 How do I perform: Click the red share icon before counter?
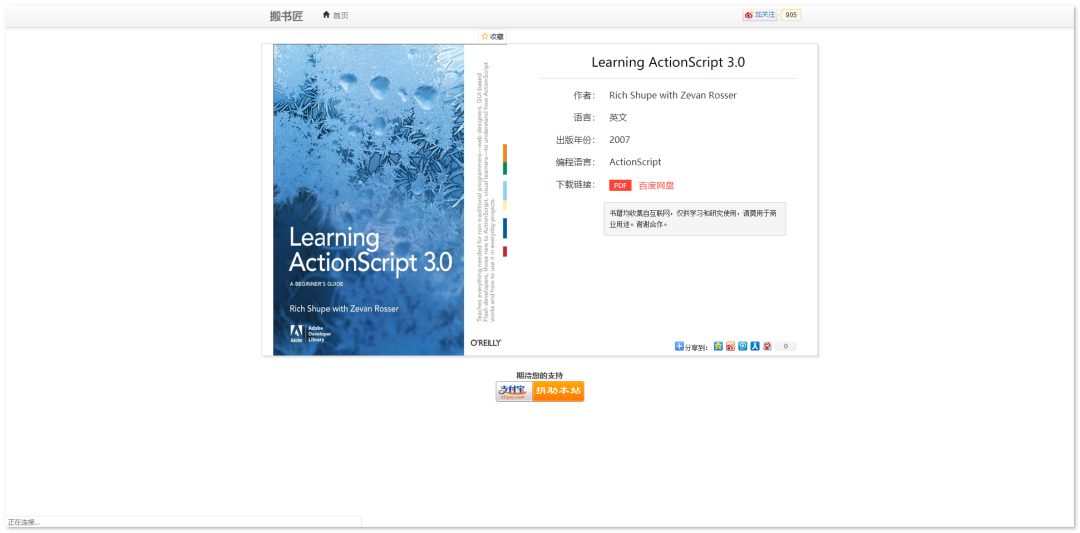click(x=767, y=347)
